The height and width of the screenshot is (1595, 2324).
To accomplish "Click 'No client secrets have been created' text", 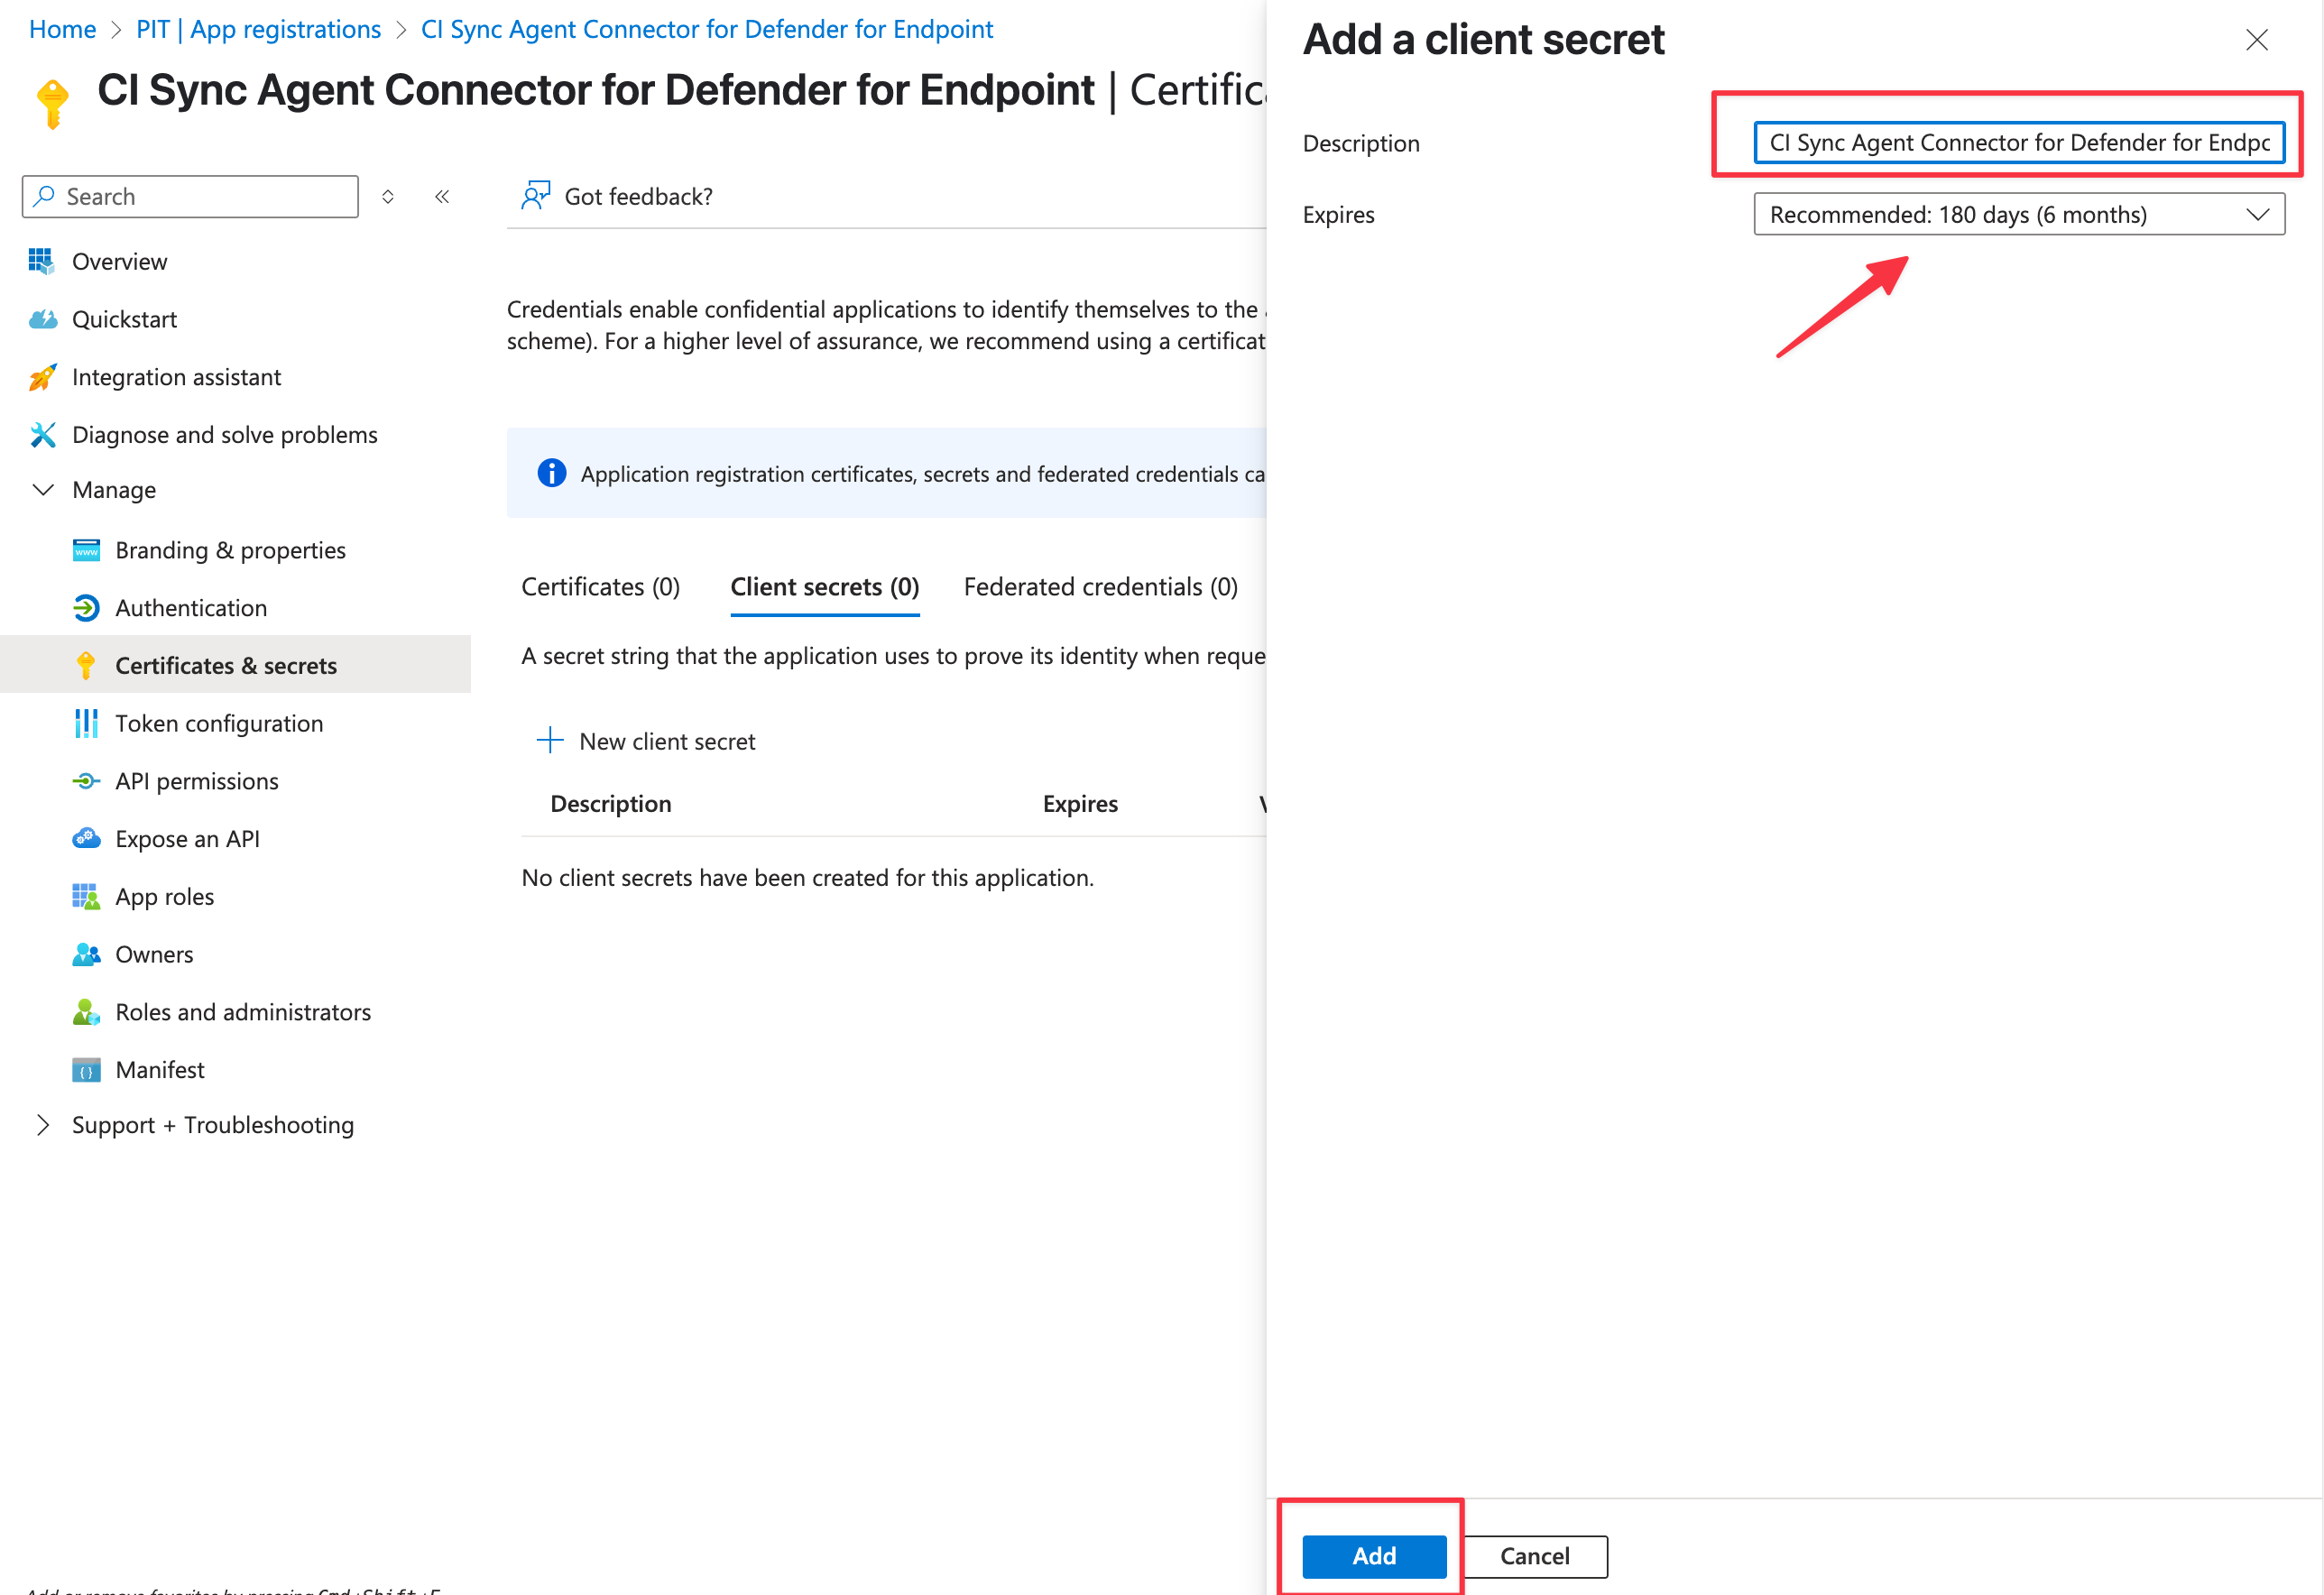I will click(807, 878).
